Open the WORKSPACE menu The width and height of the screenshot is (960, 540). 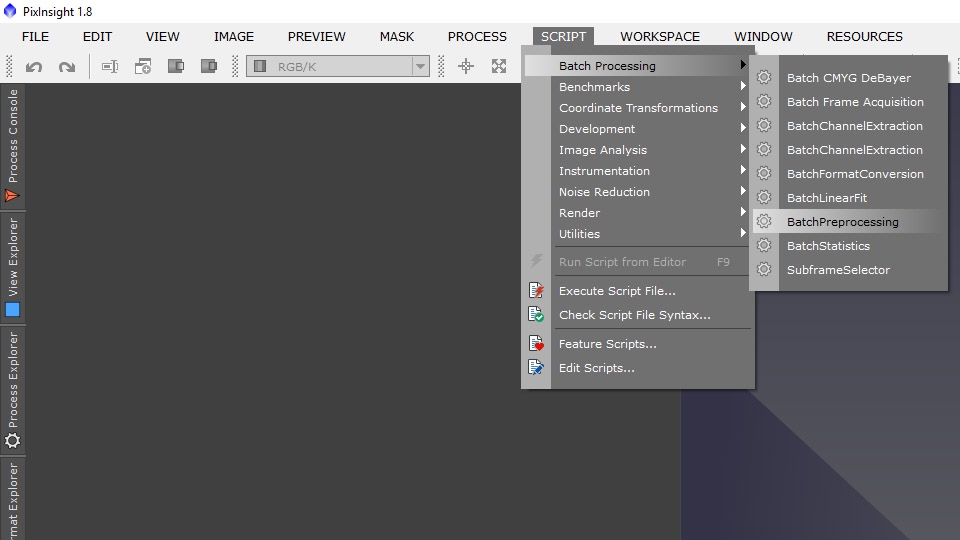pos(660,37)
